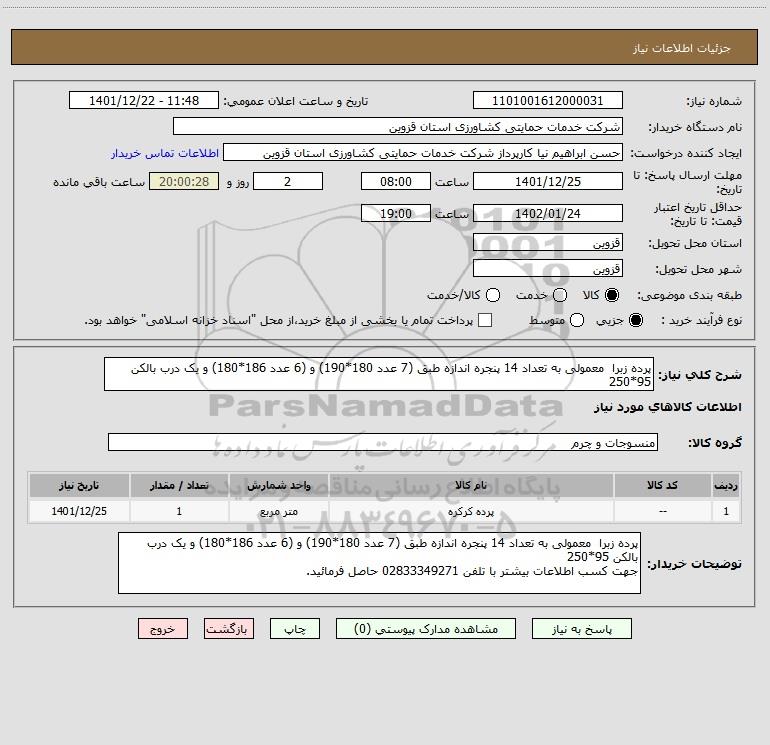Click the response deadline date 1401/12/25 field
Screen dimensions: 770x745
[x=548, y=181]
